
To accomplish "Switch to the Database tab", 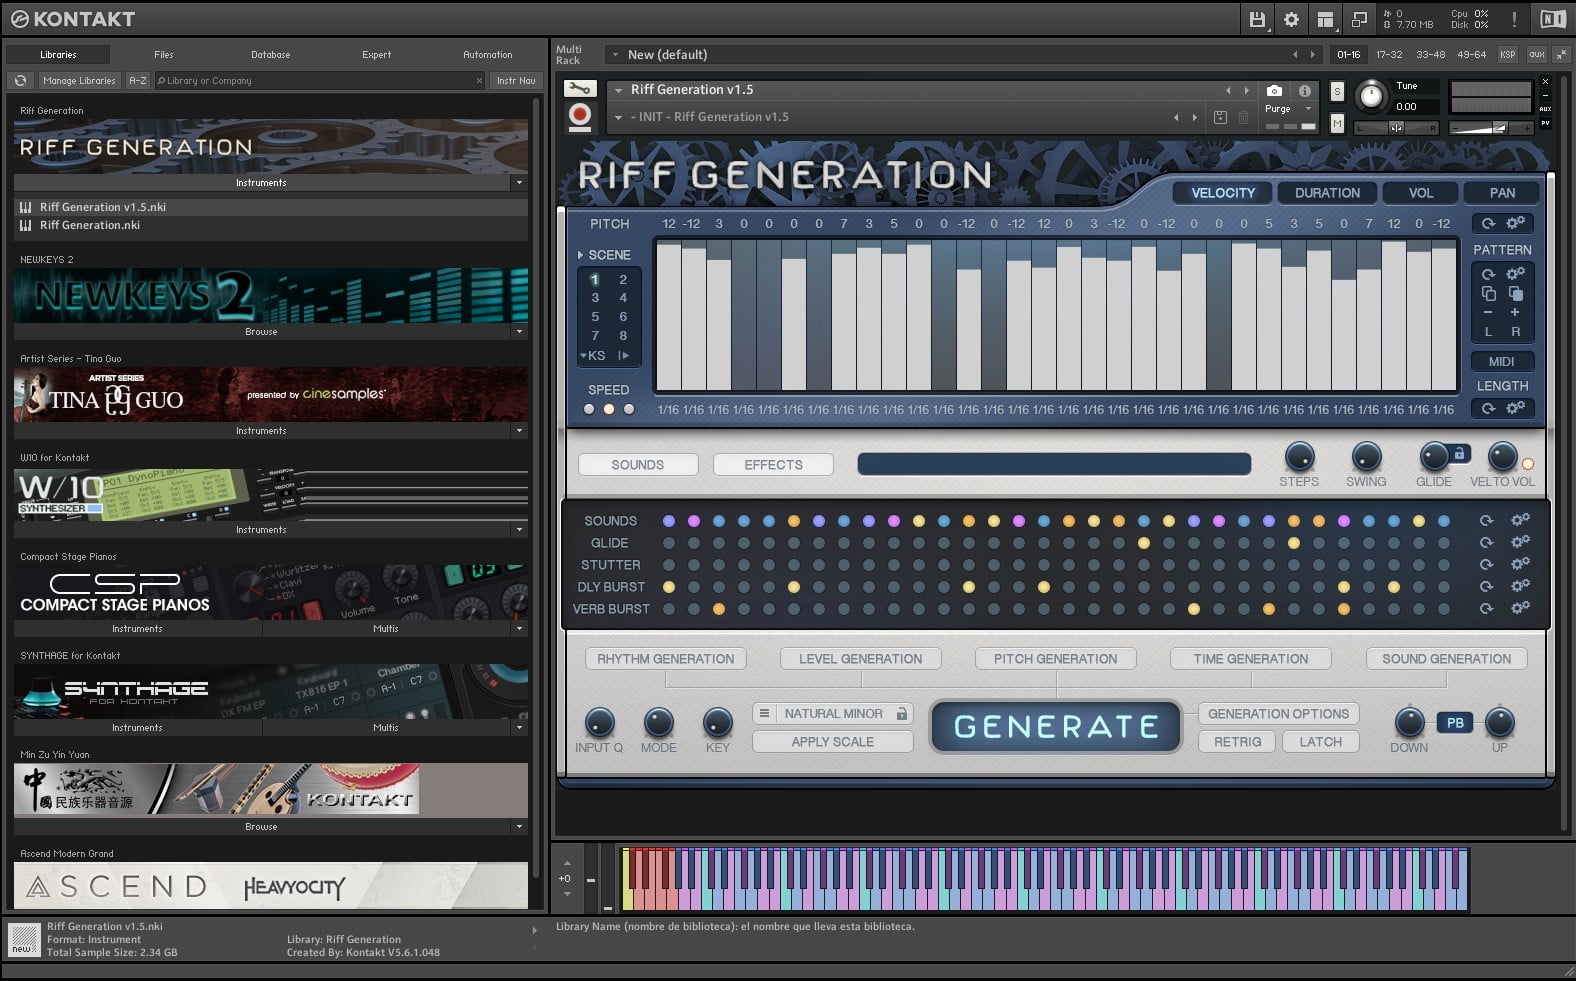I will 271,55.
